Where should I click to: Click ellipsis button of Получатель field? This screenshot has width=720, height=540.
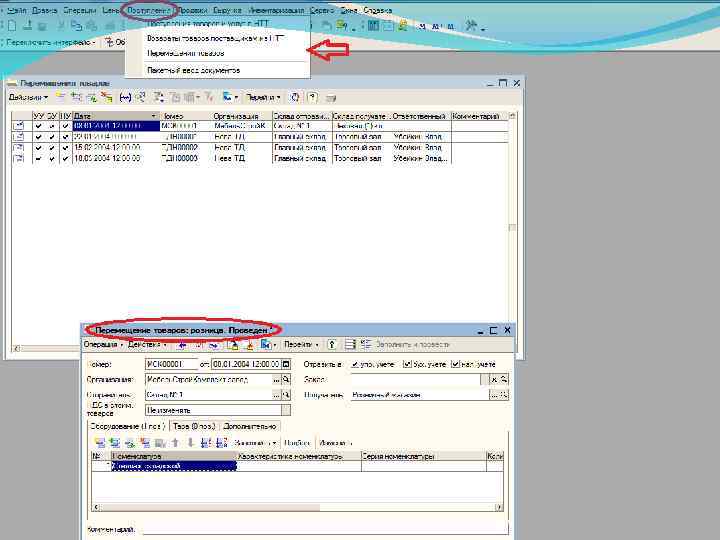(x=494, y=395)
